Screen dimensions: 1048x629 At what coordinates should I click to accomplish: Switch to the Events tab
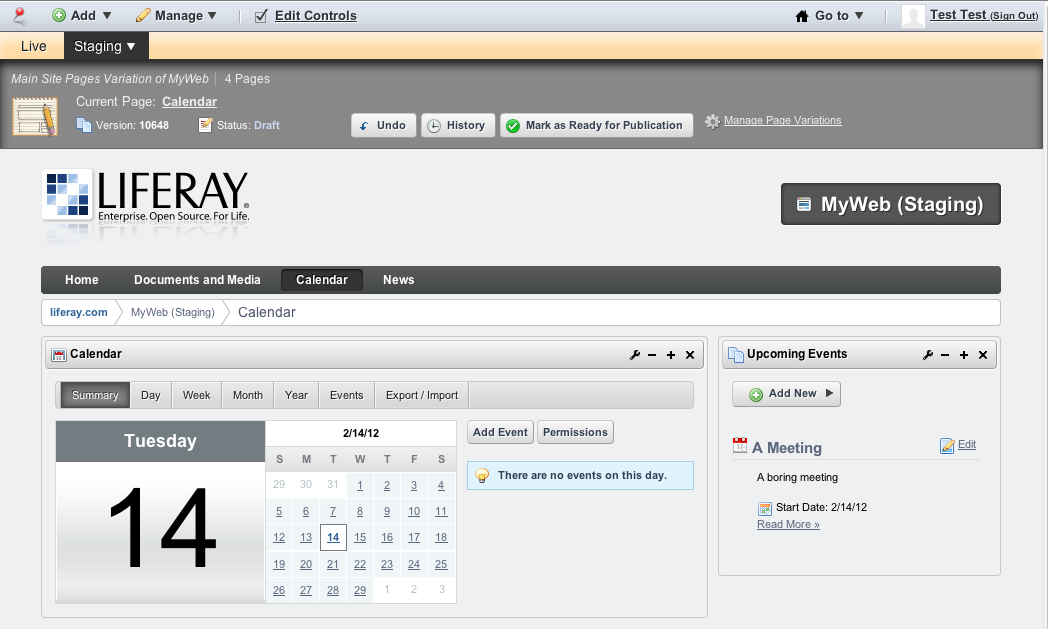[346, 395]
